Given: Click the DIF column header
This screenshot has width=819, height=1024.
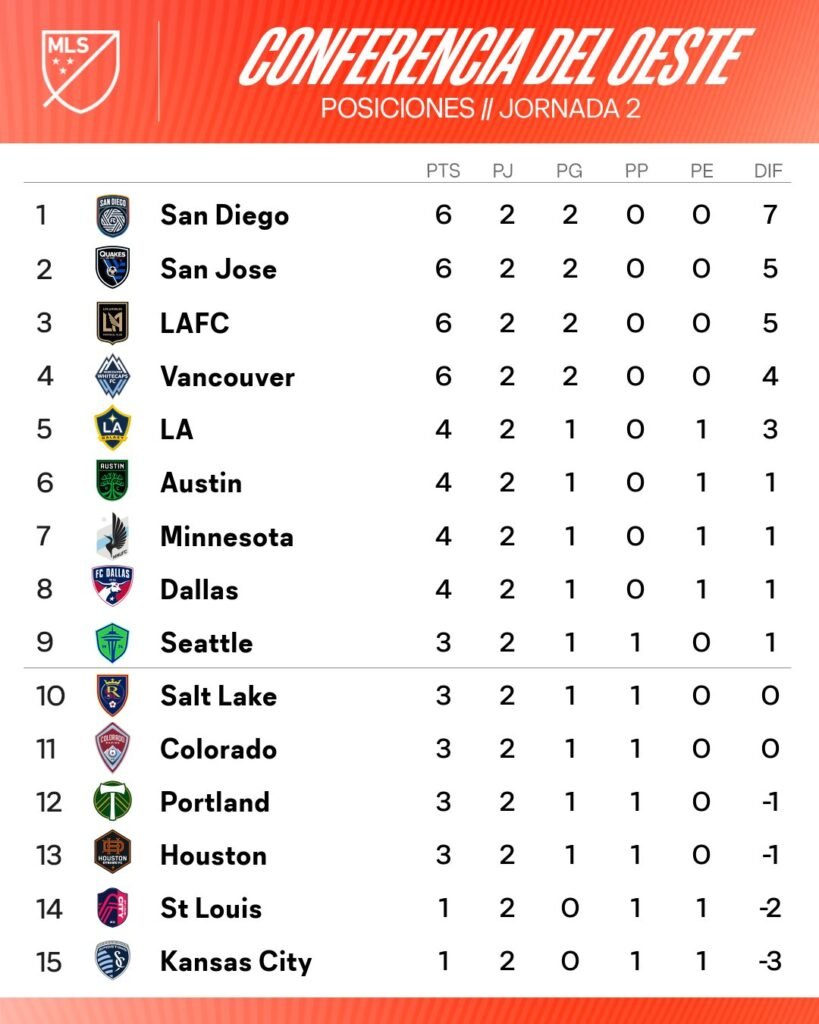Looking at the screenshot, I should point(769,171).
